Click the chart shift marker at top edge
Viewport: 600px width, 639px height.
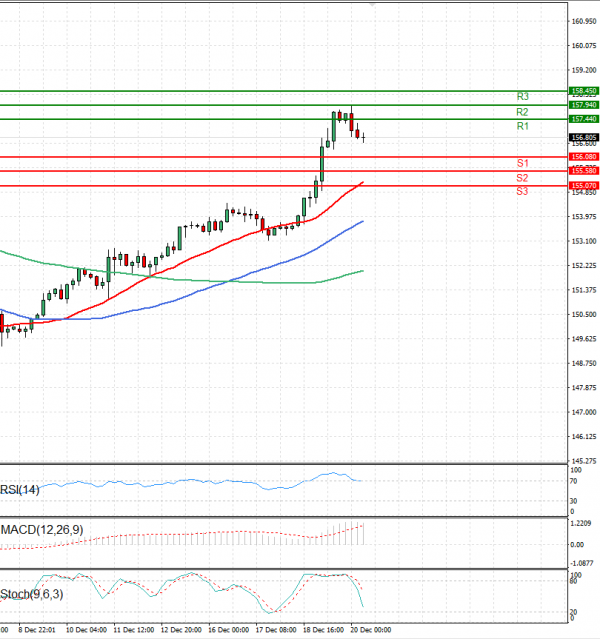(x=372, y=4)
